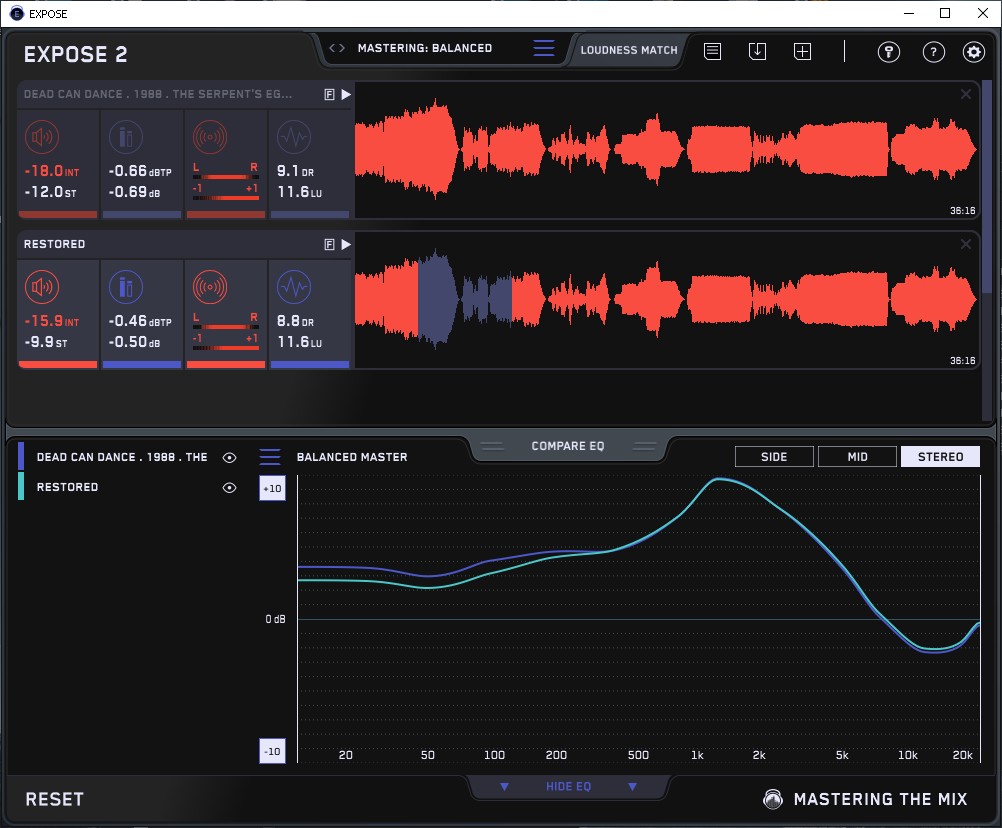1002x828 pixels.
Task: Play the Restored track
Action: pyautogui.click(x=346, y=245)
